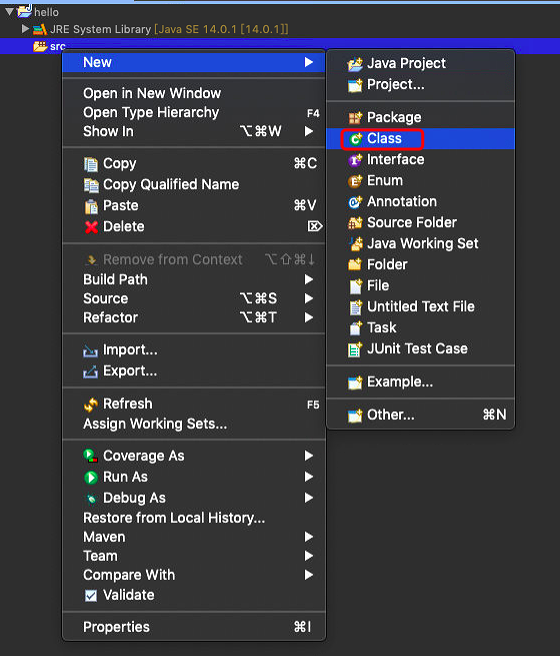Select the hello project name
Screen dimensions: 560x656
coord(46,12)
